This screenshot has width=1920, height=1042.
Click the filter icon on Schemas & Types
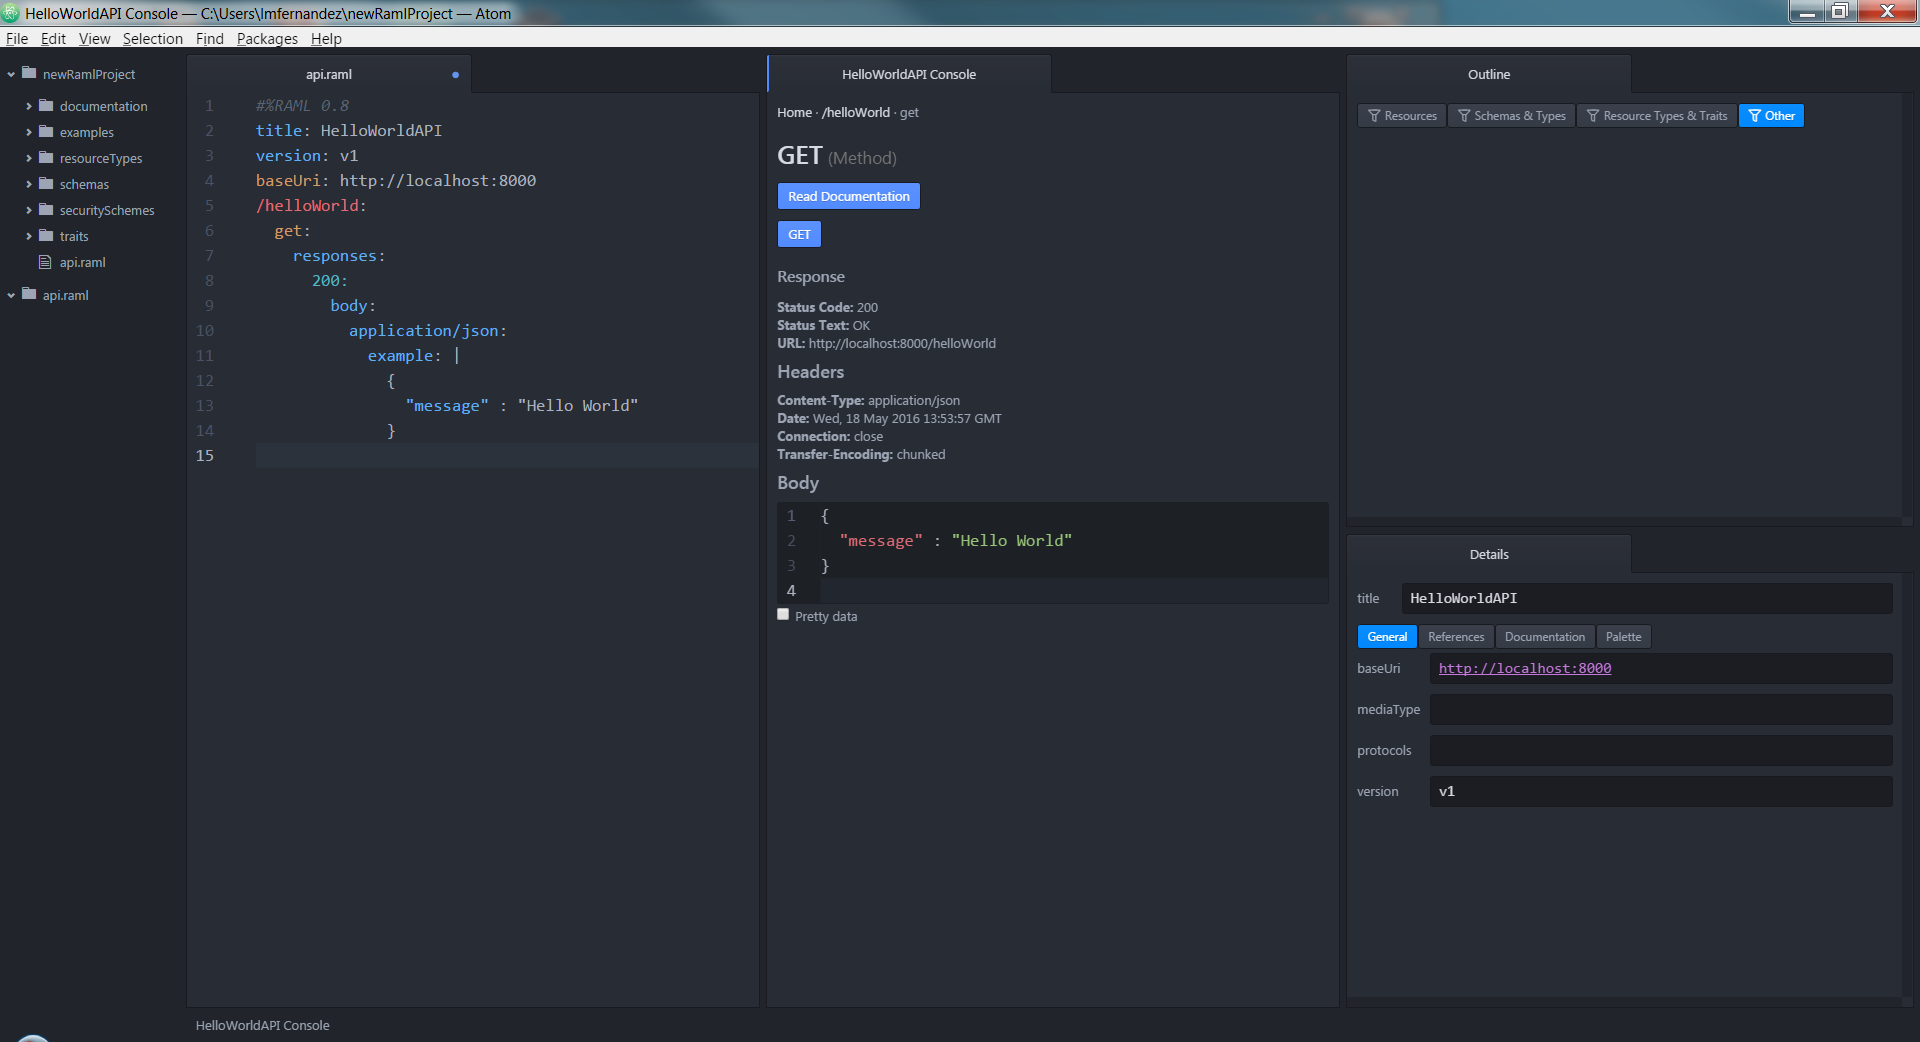tap(1464, 116)
